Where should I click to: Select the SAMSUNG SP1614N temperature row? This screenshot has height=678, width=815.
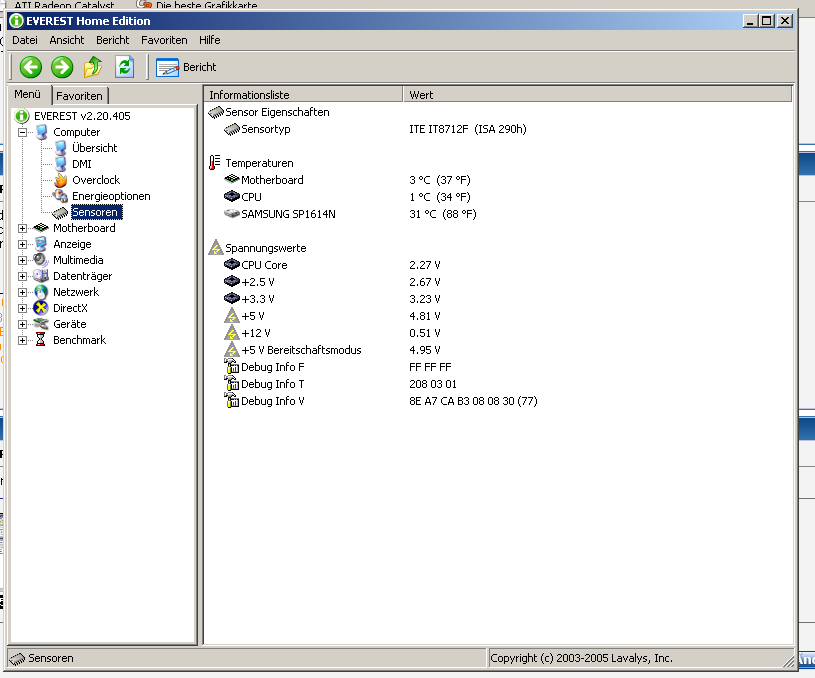[x=498, y=214]
